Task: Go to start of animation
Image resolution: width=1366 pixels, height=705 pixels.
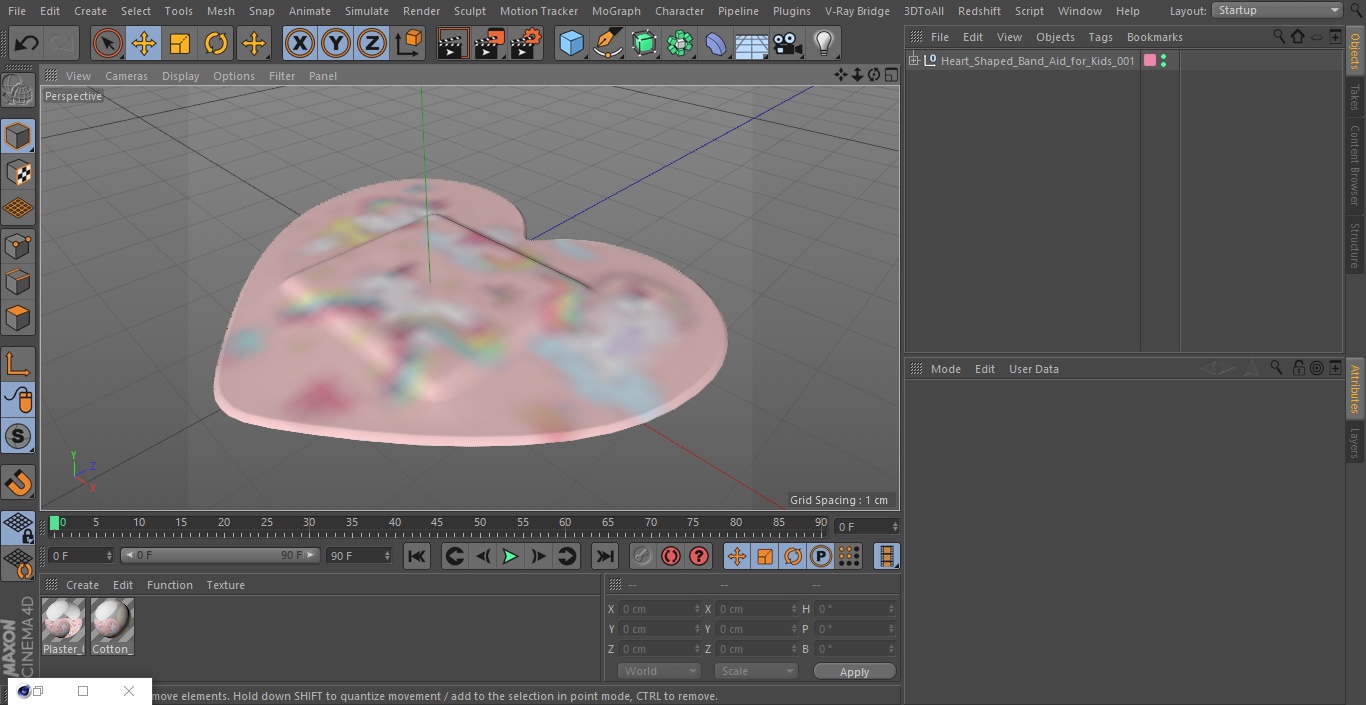Action: pyautogui.click(x=417, y=556)
